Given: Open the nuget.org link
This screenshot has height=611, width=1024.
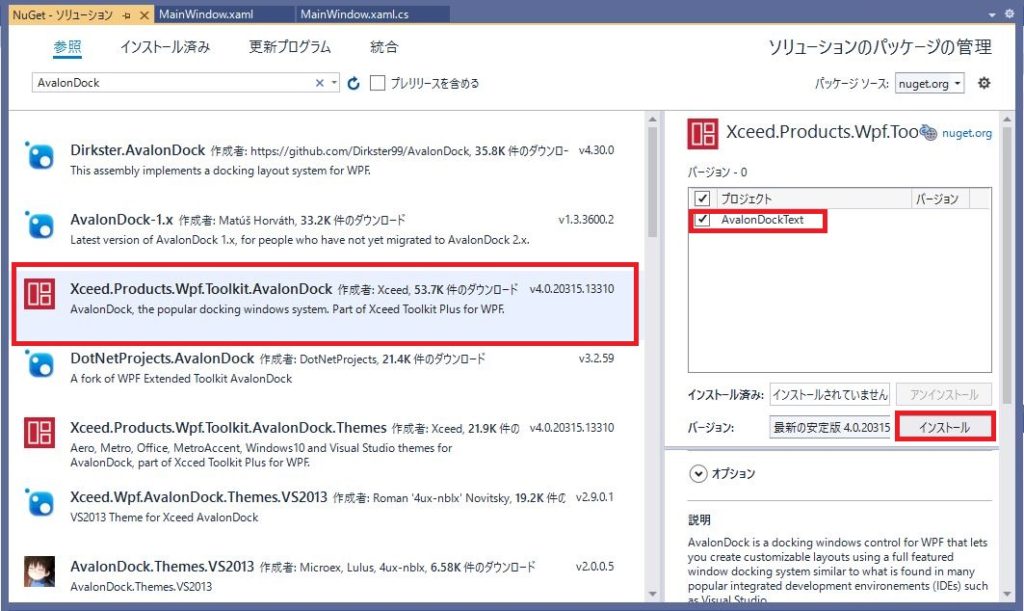Looking at the screenshot, I should click(x=967, y=133).
